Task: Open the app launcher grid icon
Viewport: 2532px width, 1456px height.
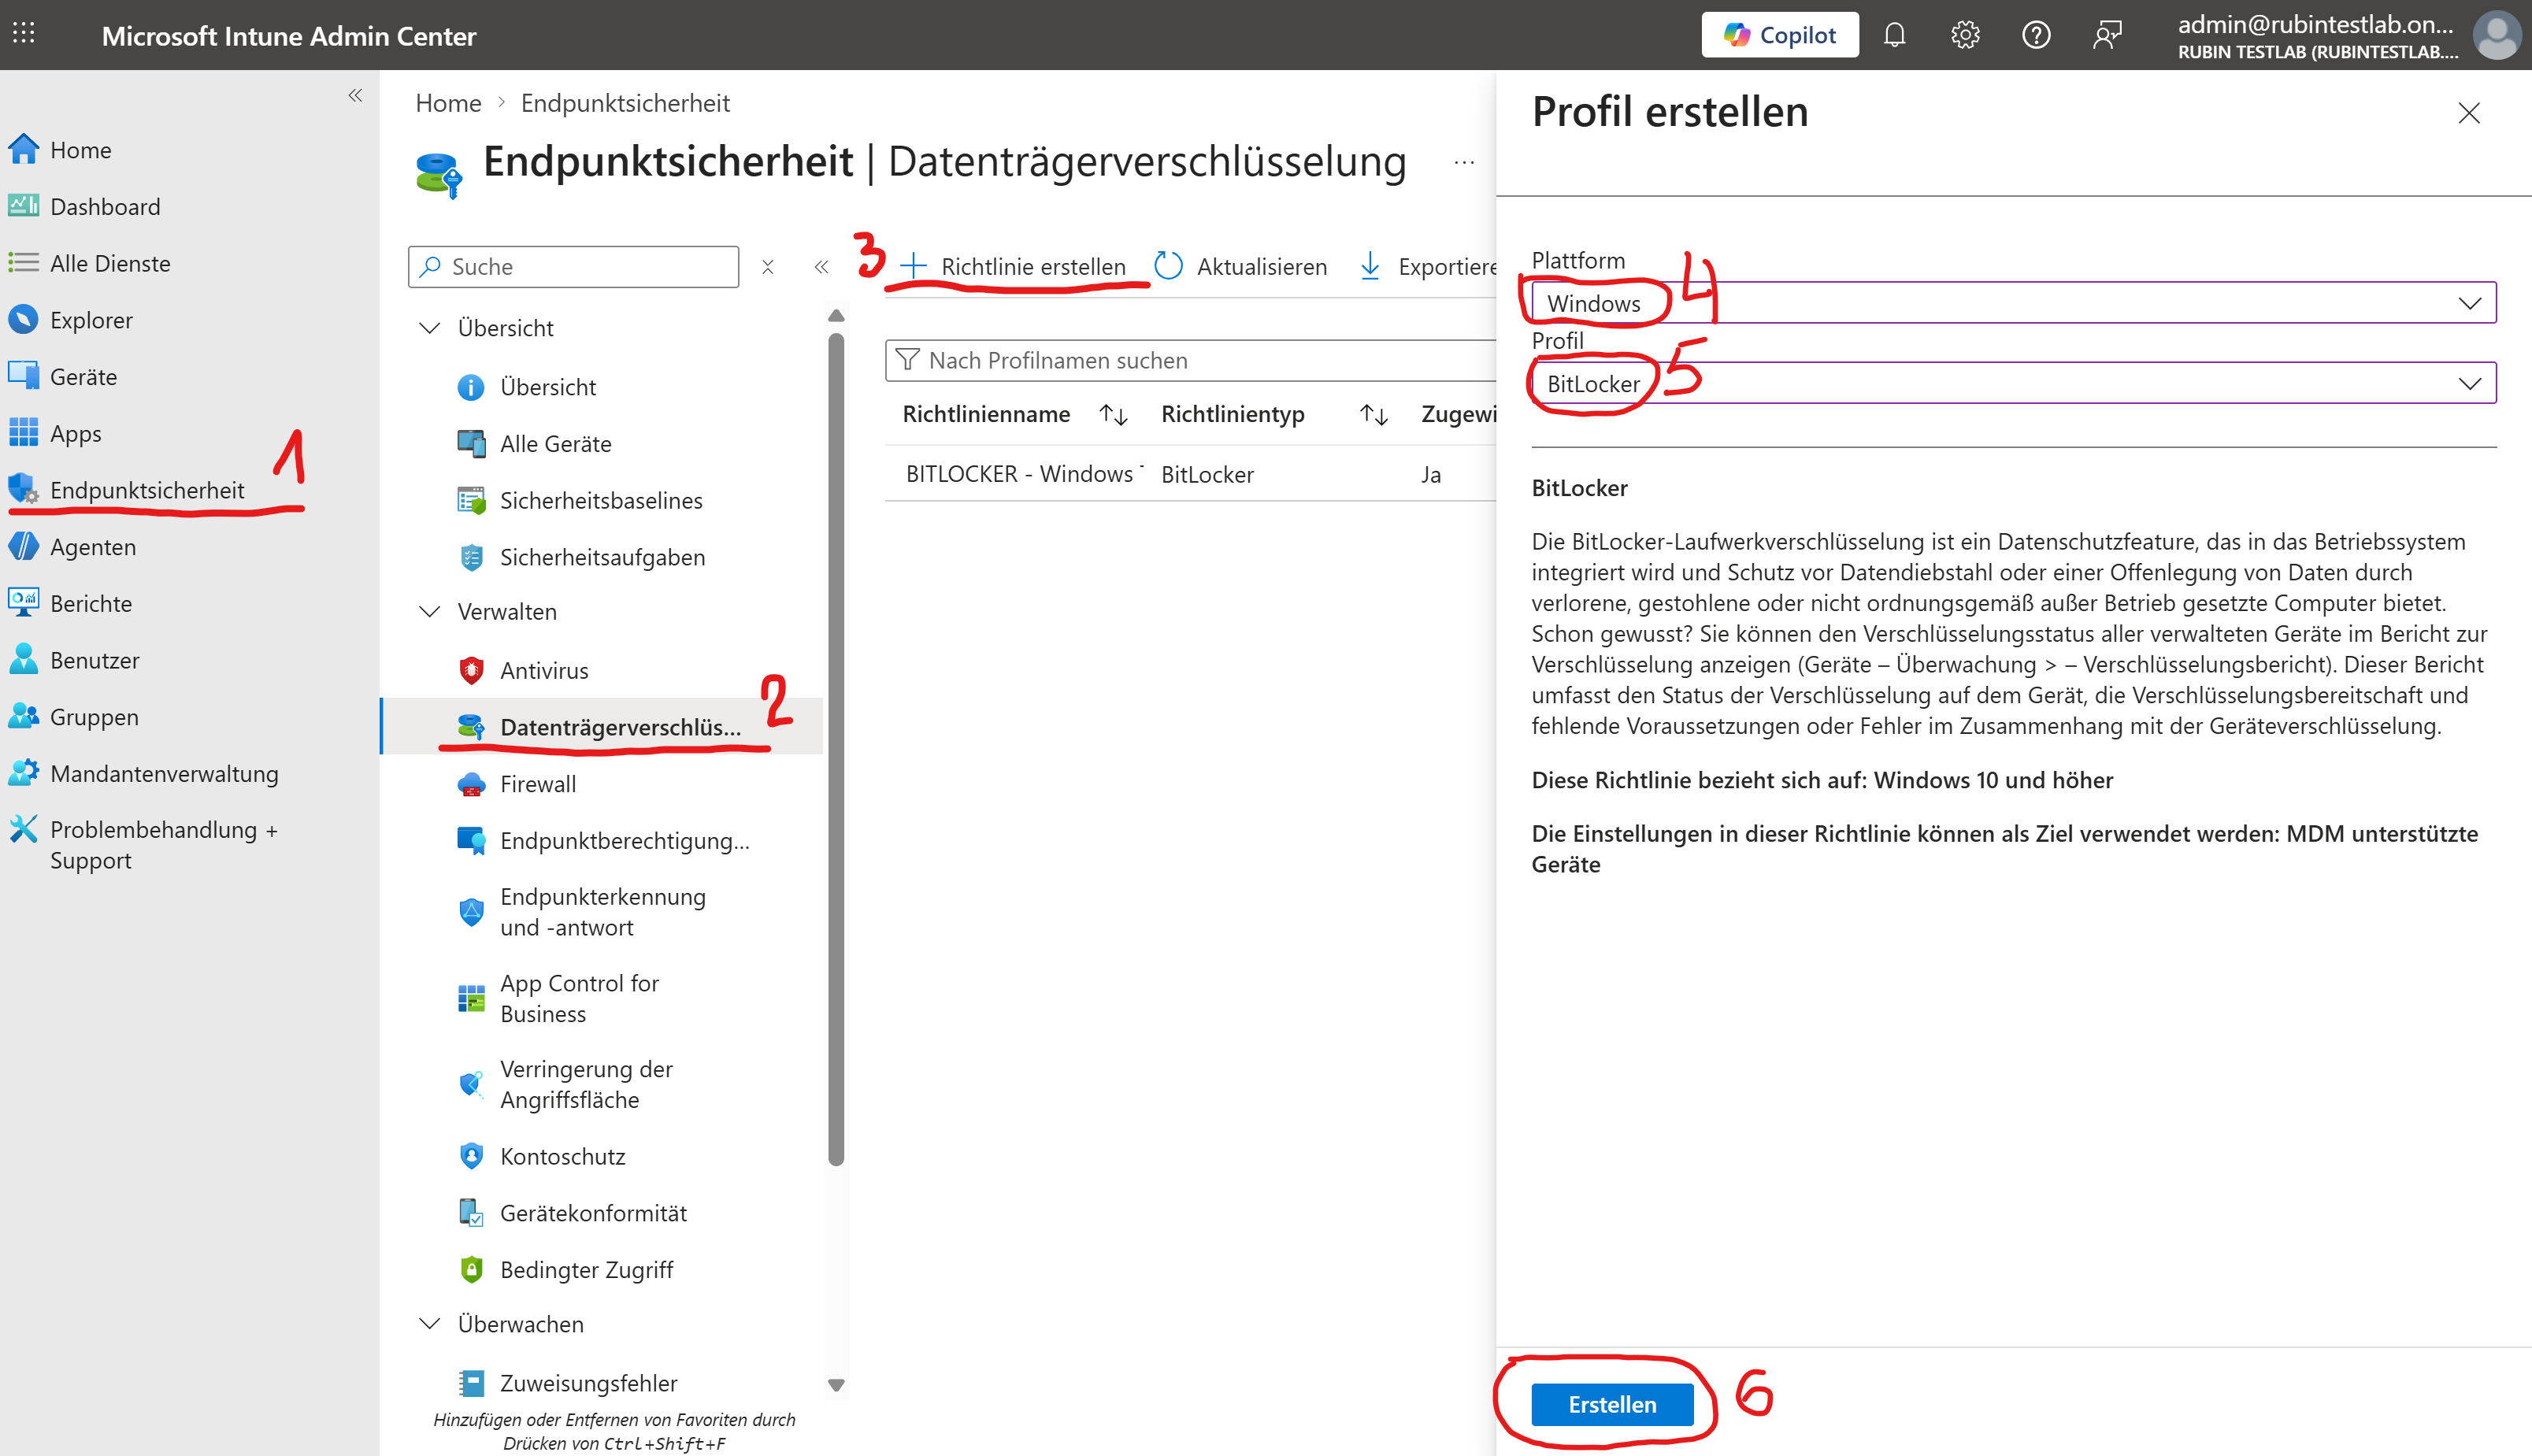Action: pyautogui.click(x=24, y=34)
